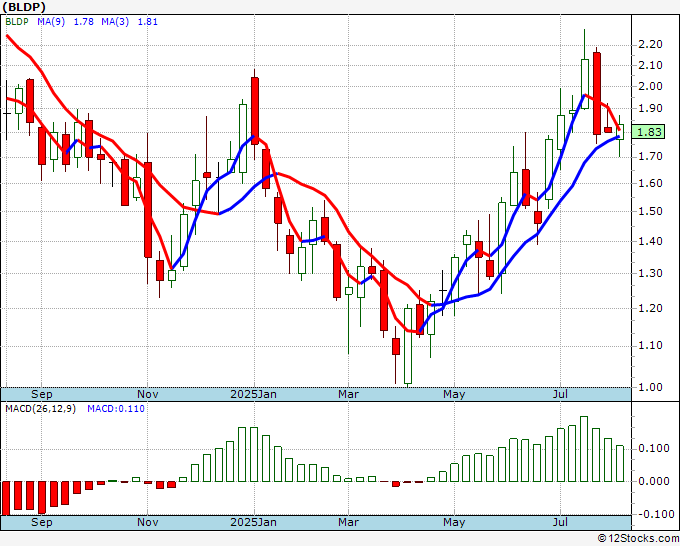
Task: Click the 1.20 price axis label
Action: (650, 308)
